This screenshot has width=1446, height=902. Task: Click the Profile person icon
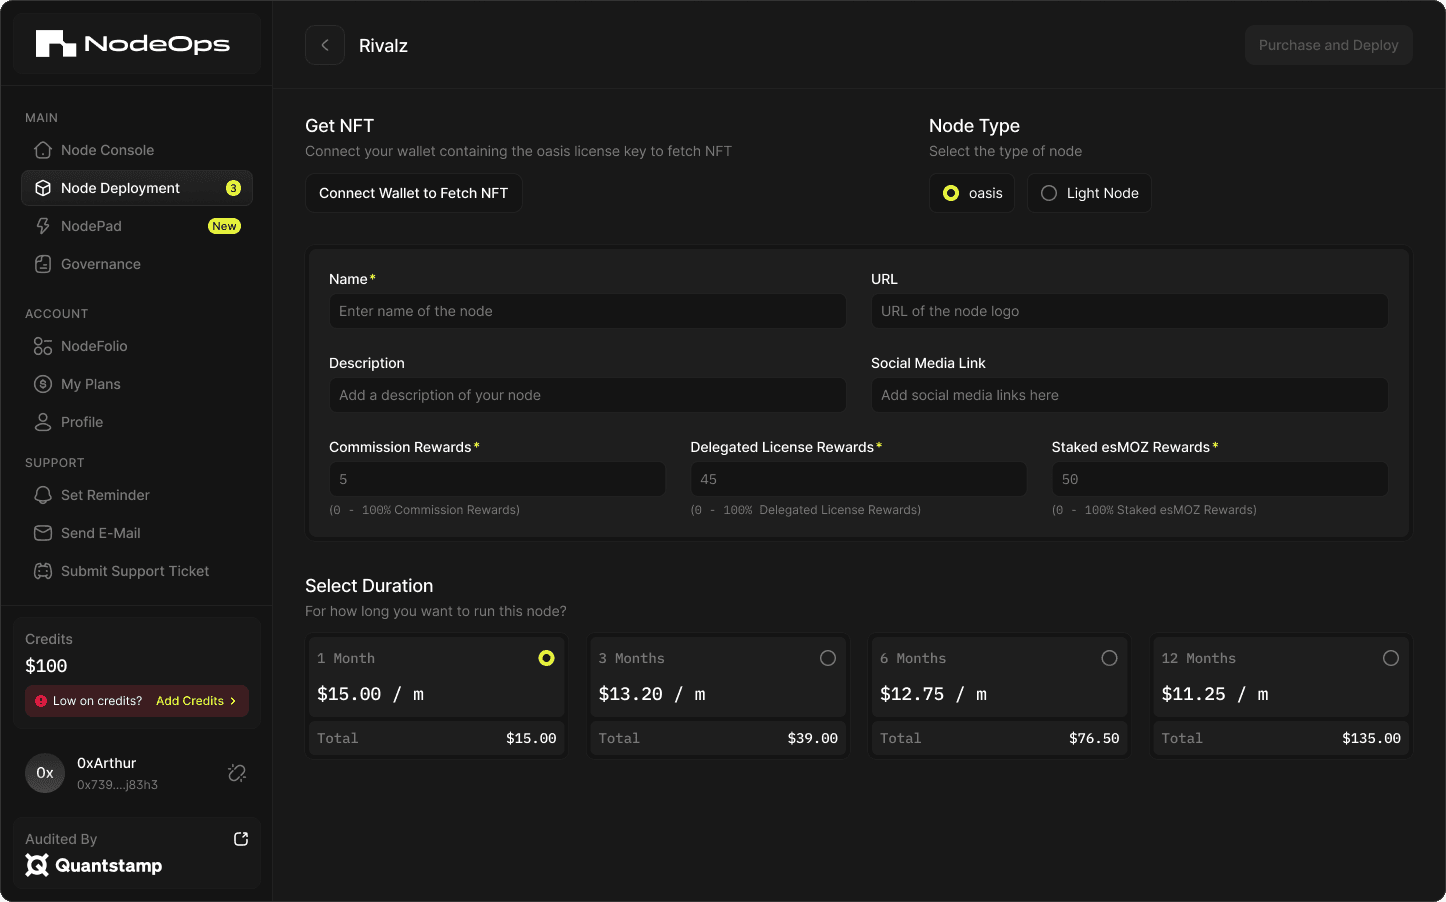(43, 422)
